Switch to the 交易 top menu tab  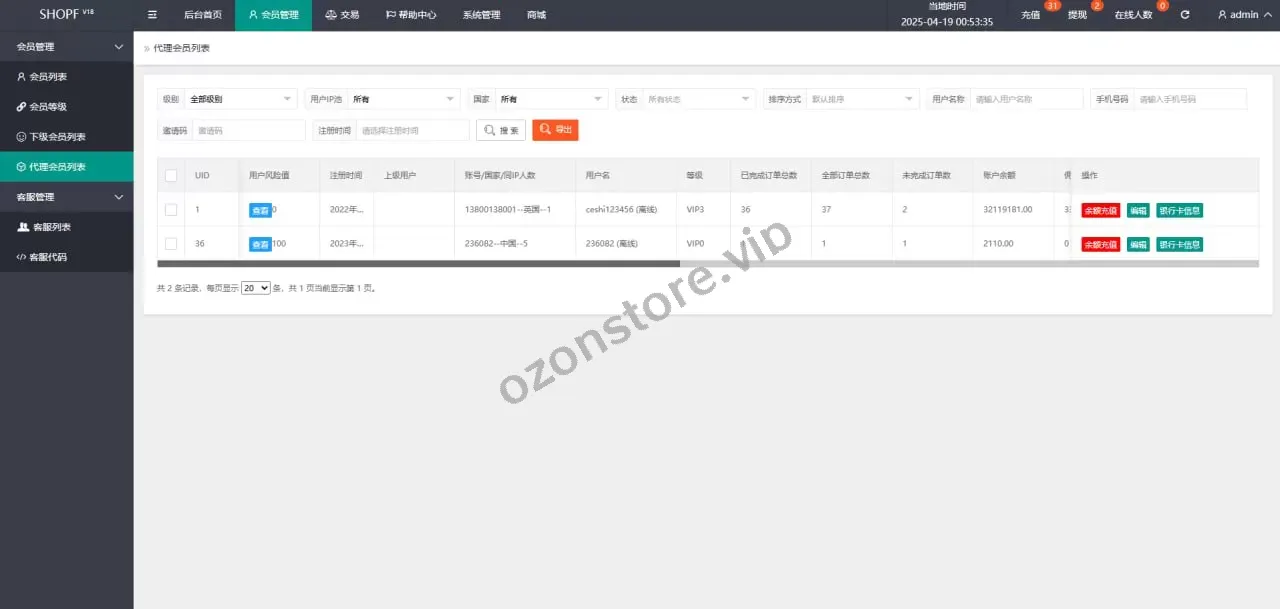[342, 15]
